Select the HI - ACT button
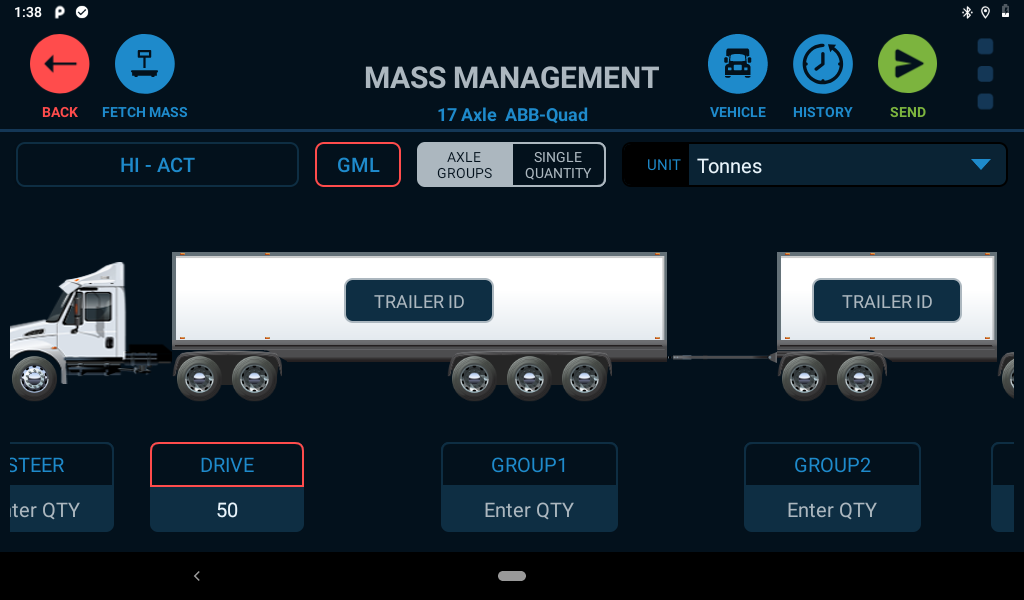 (157, 165)
